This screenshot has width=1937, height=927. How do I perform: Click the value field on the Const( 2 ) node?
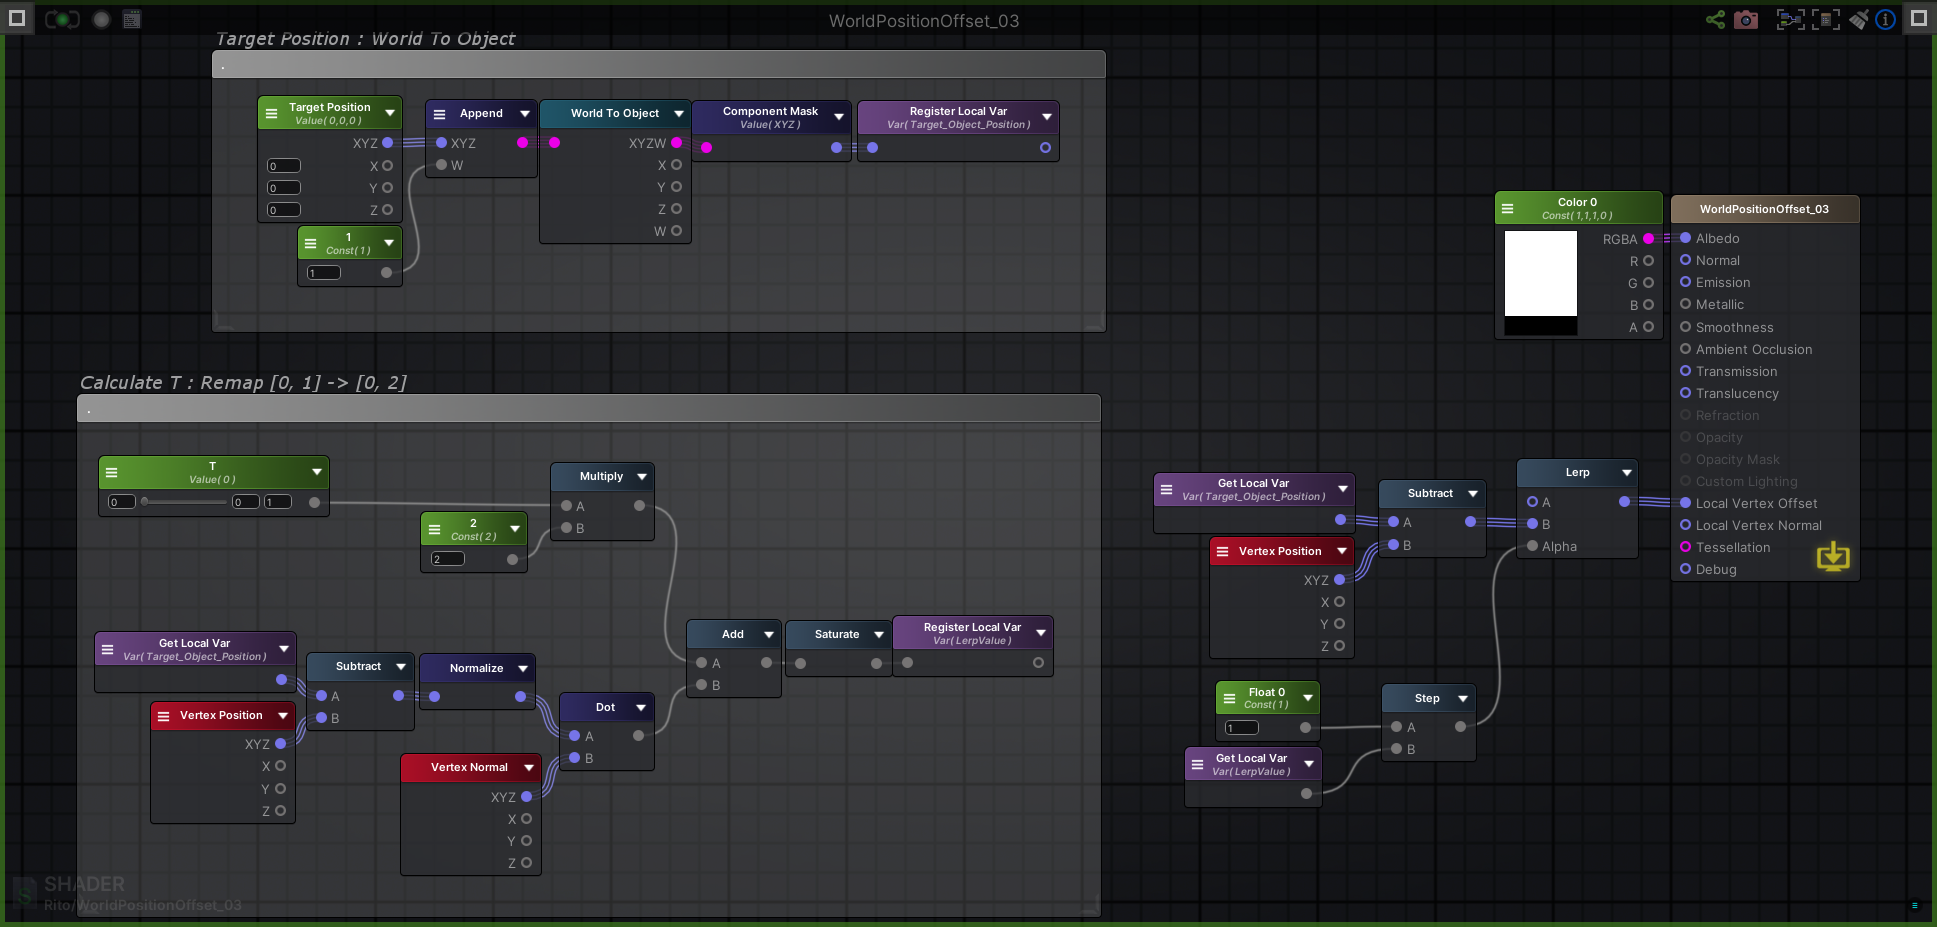click(x=447, y=559)
